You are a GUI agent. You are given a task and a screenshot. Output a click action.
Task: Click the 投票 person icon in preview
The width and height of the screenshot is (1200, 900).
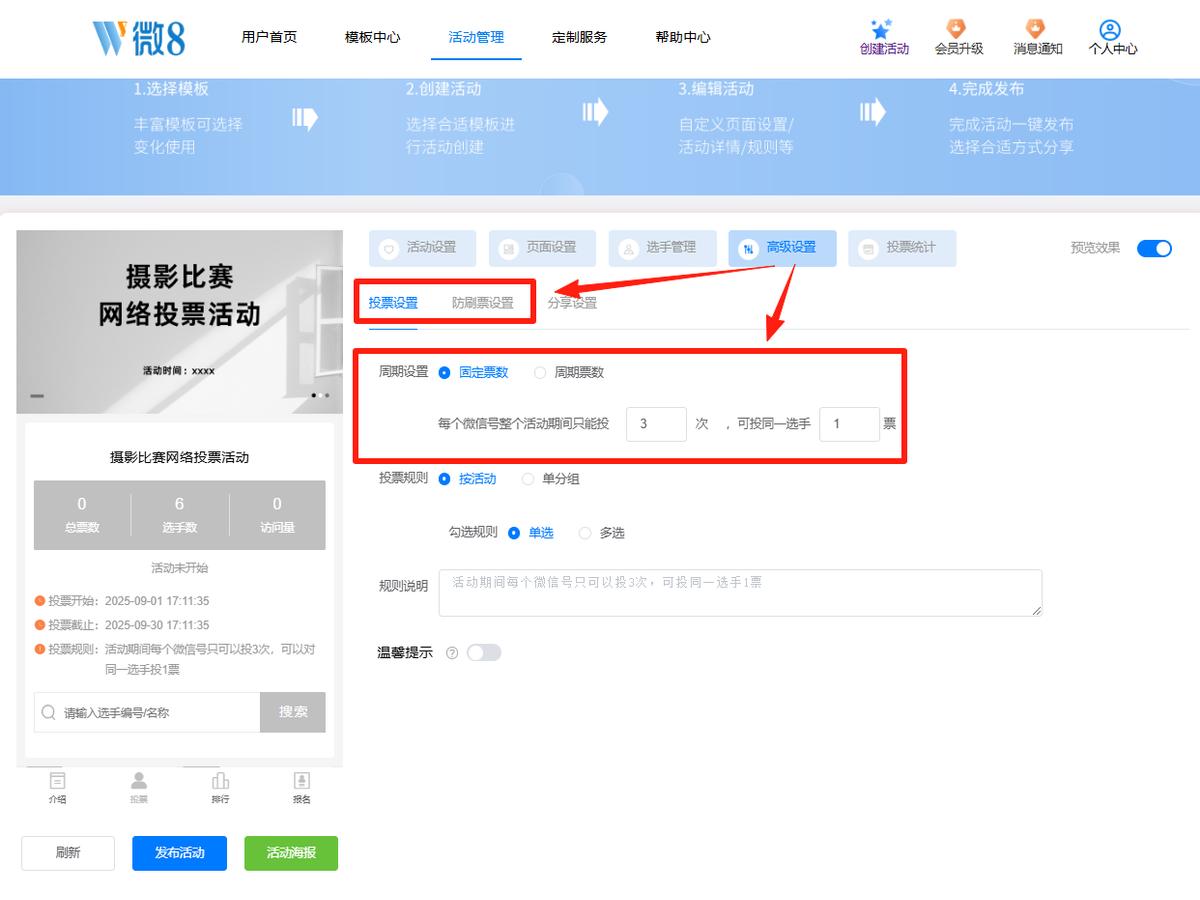[139, 781]
